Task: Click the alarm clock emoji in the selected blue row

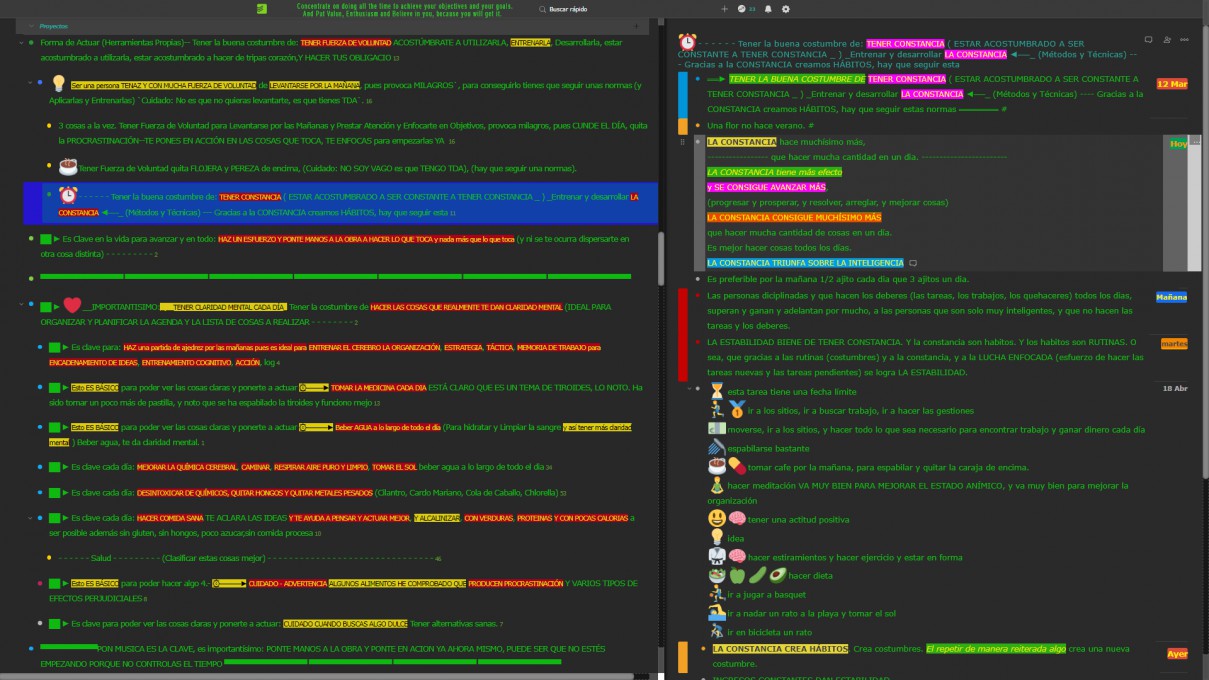Action: coord(68,196)
